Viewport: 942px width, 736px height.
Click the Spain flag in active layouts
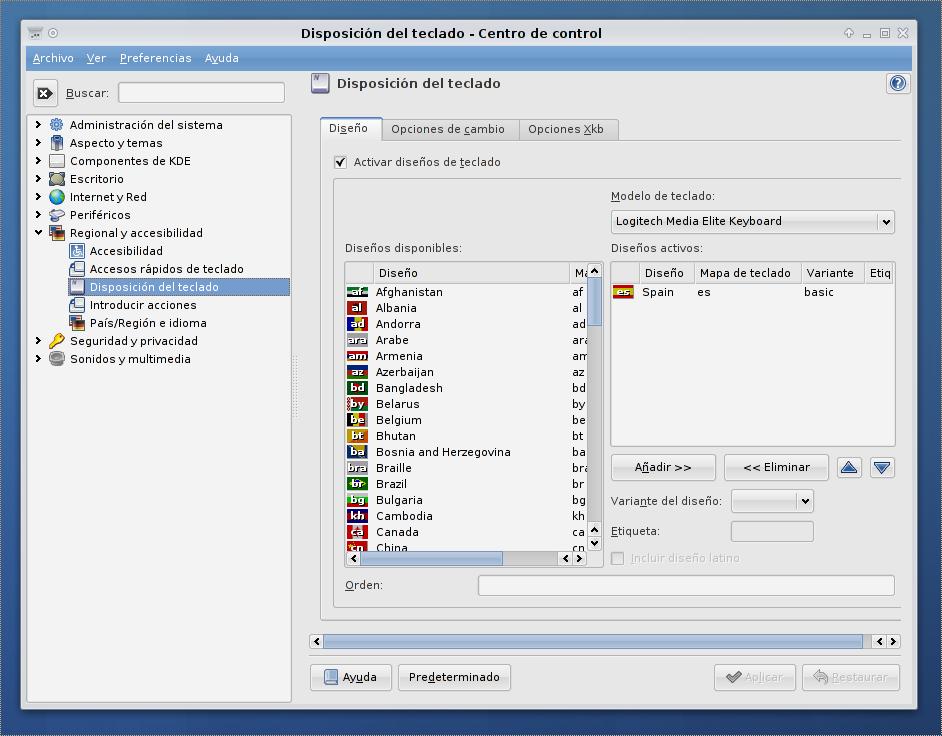click(x=623, y=292)
